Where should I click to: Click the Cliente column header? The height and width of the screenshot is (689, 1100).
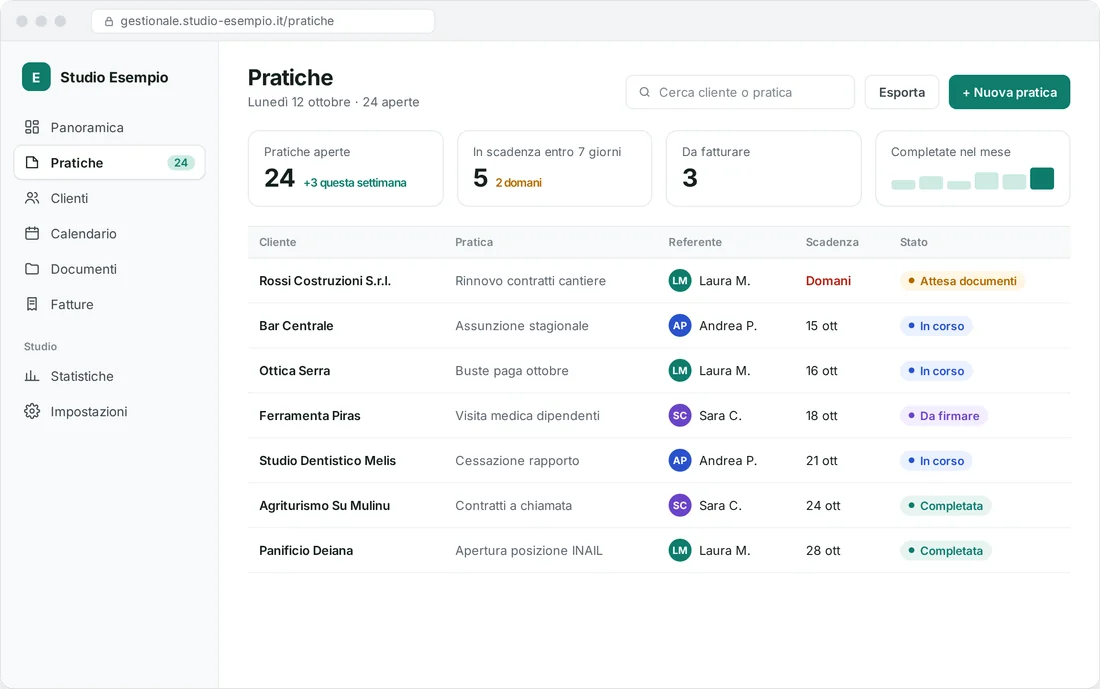278,242
